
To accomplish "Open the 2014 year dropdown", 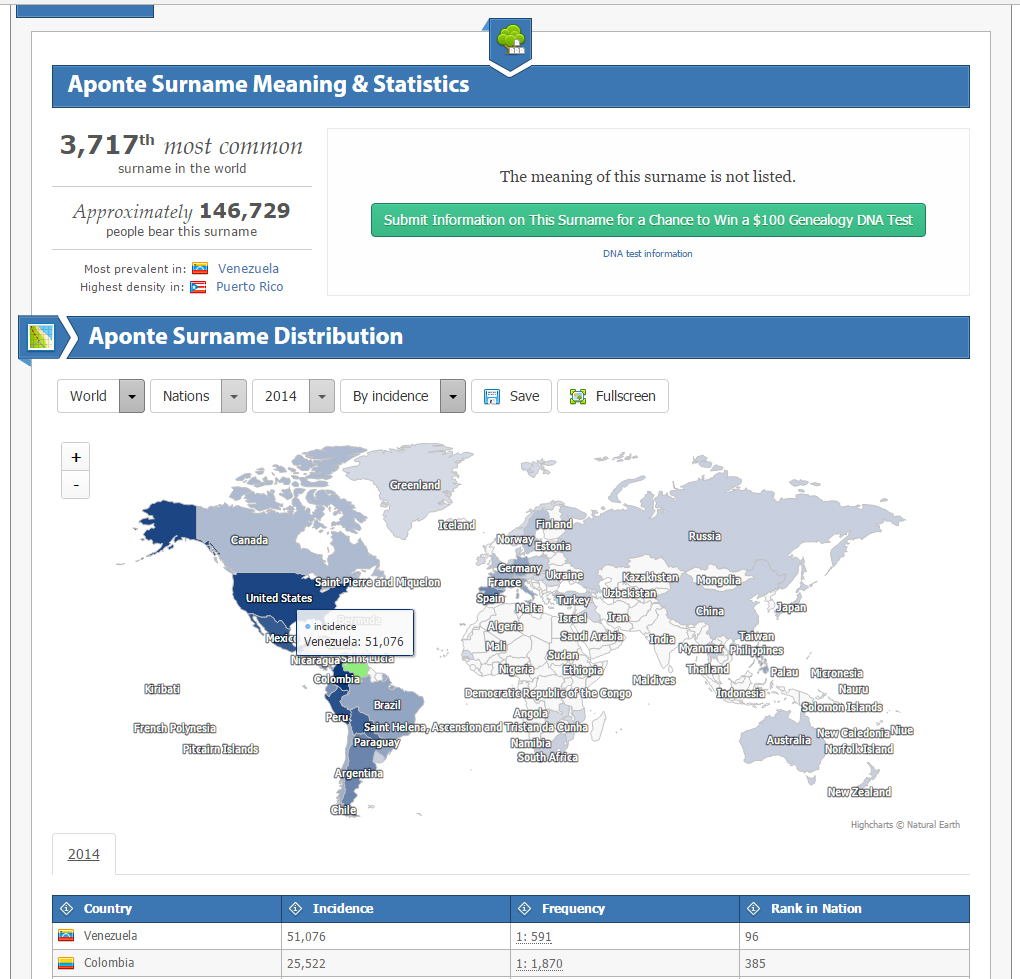I will coord(321,396).
